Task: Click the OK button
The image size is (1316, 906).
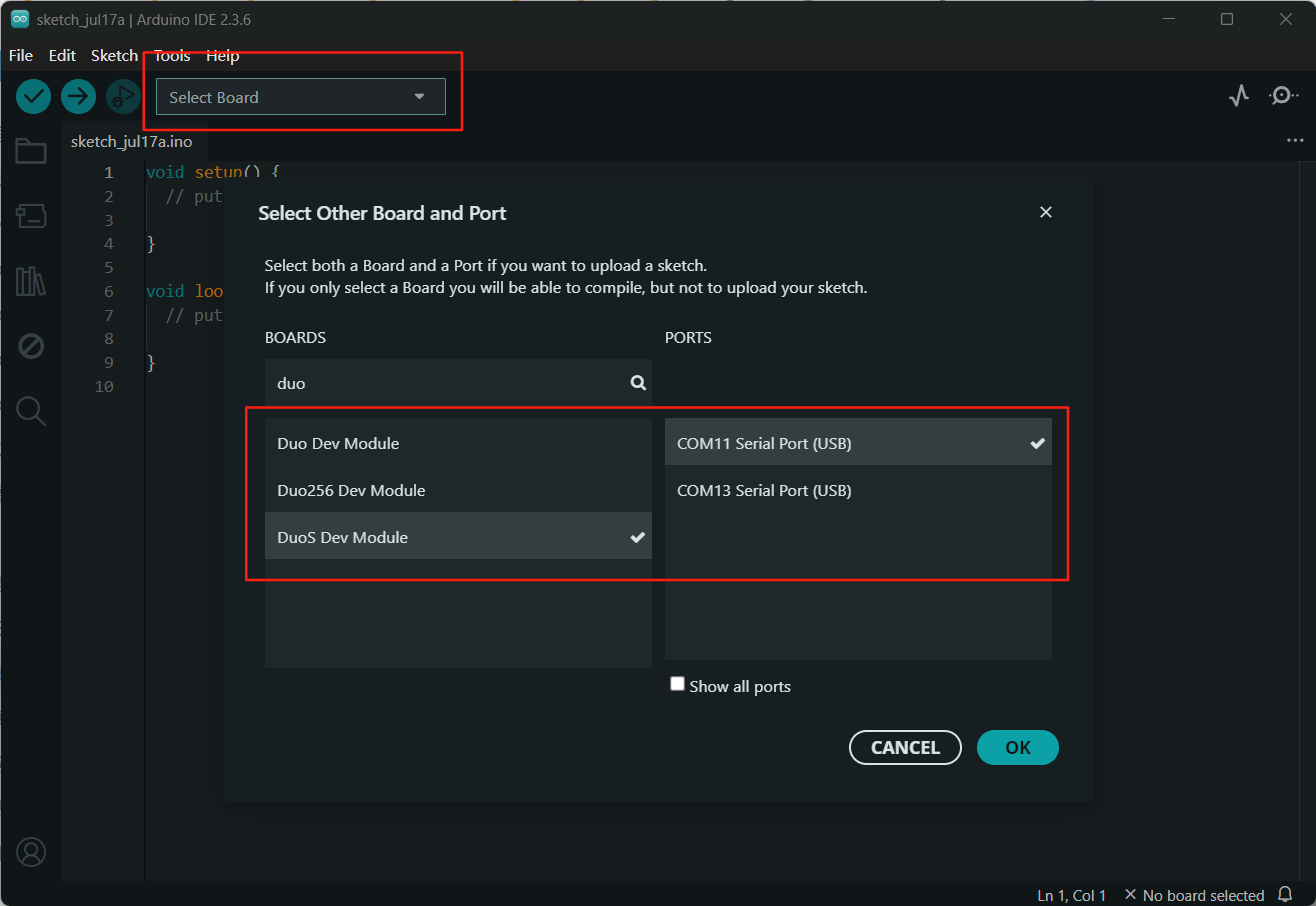Action: [1018, 747]
